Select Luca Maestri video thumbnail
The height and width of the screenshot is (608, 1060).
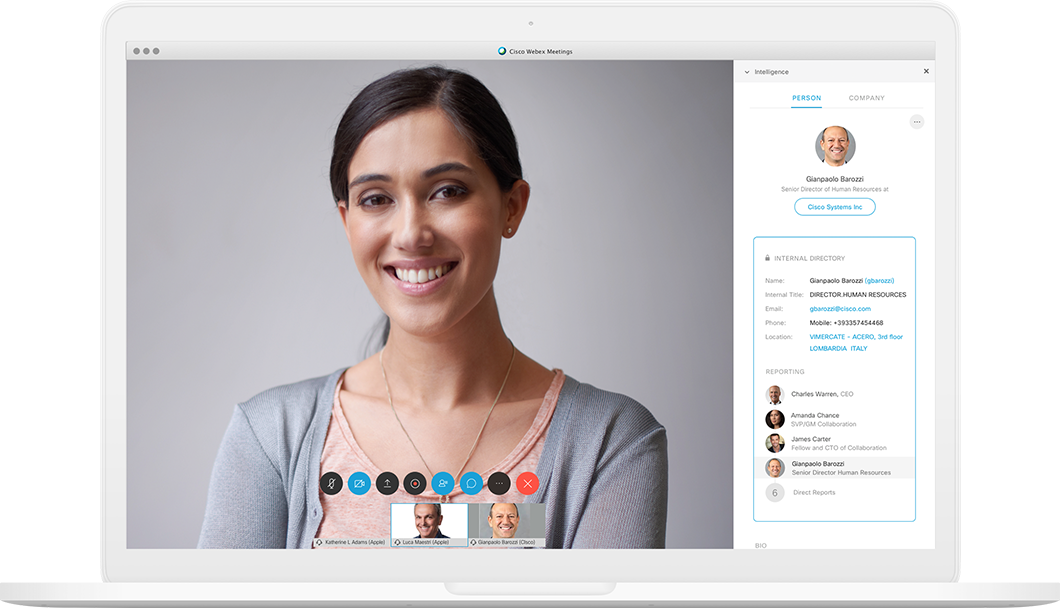[429, 521]
